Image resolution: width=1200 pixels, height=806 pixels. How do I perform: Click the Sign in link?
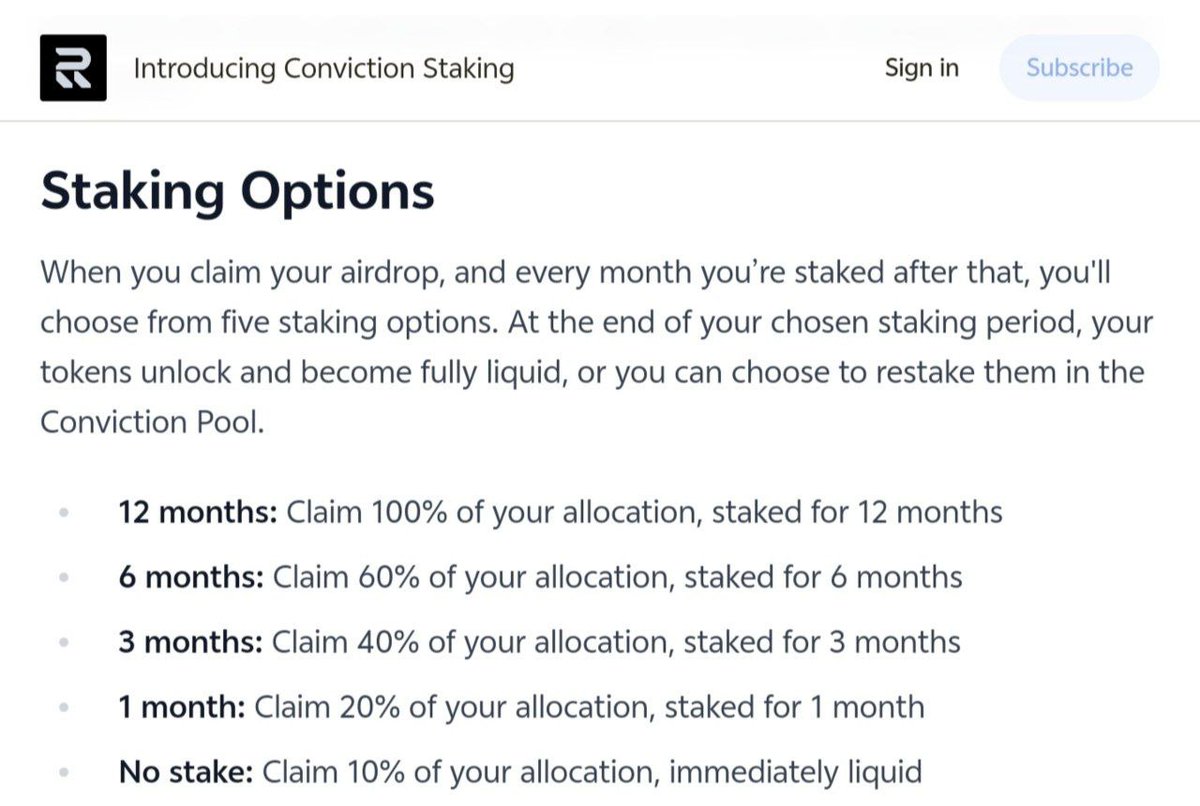click(921, 68)
